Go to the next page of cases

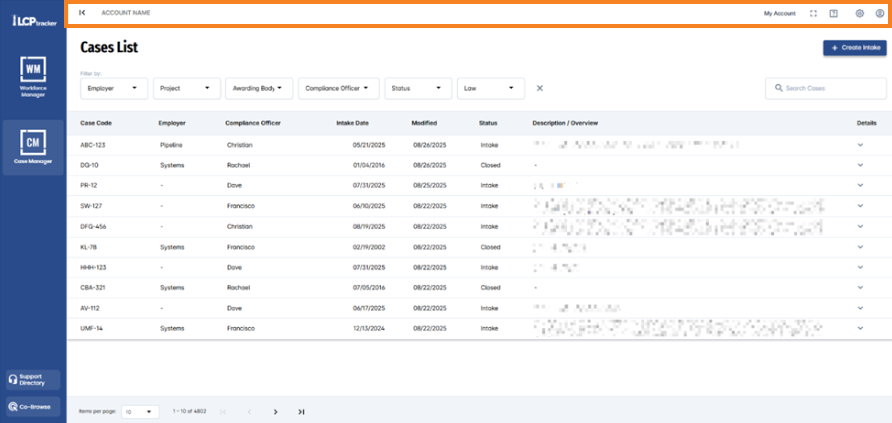275,412
